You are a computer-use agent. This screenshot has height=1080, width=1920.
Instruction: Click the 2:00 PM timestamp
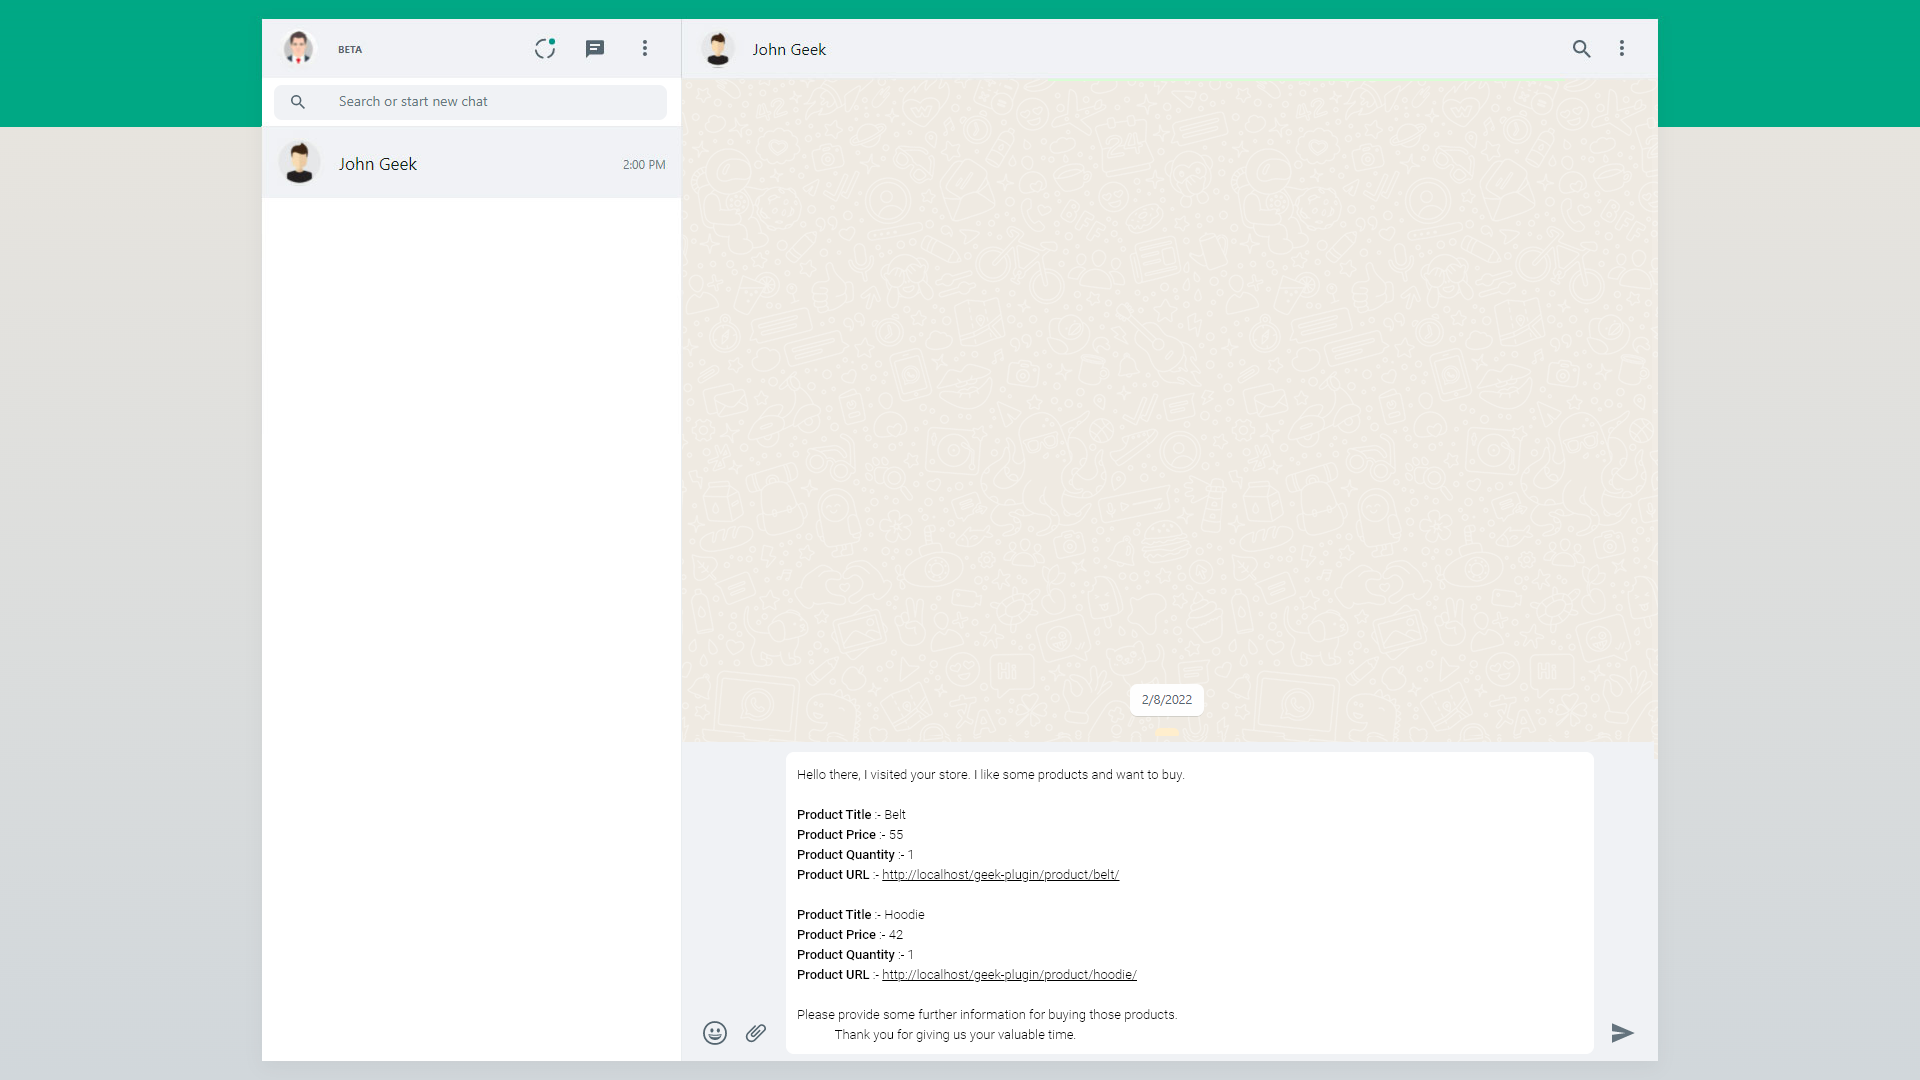click(644, 165)
